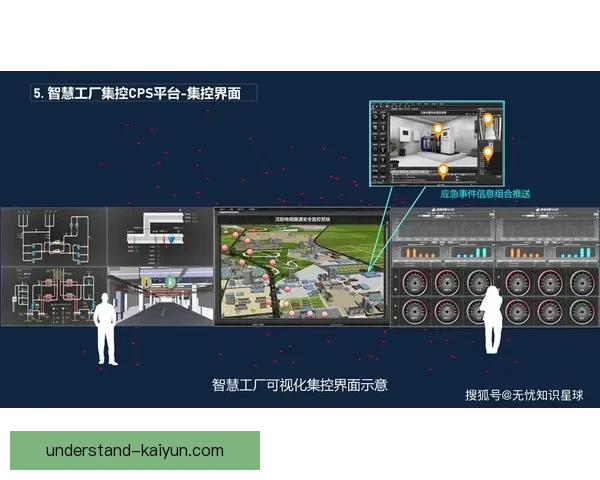This screenshot has width=600, height=480.
Task: Click the orange pin on inset's right-side panel
Action: (x=488, y=153)
